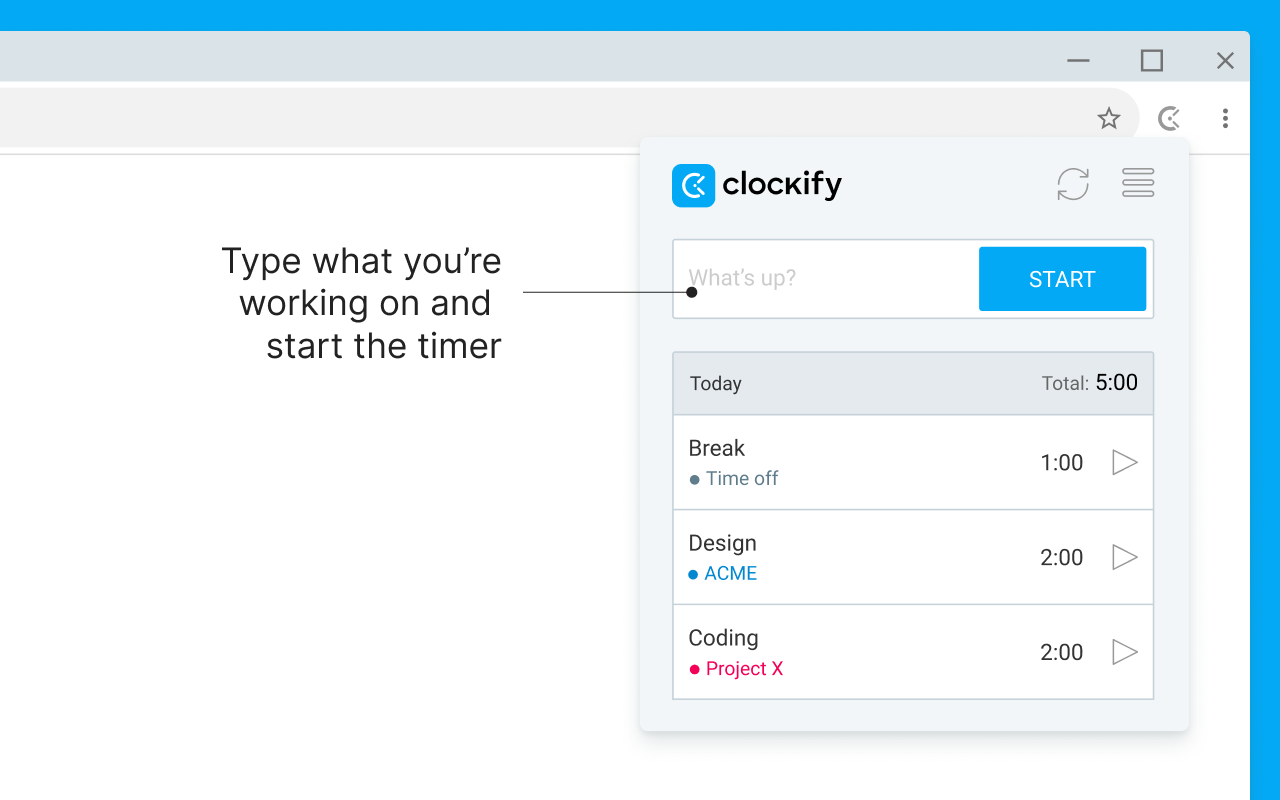Click the sync refresh icon
The image size is (1280, 800).
(x=1073, y=184)
